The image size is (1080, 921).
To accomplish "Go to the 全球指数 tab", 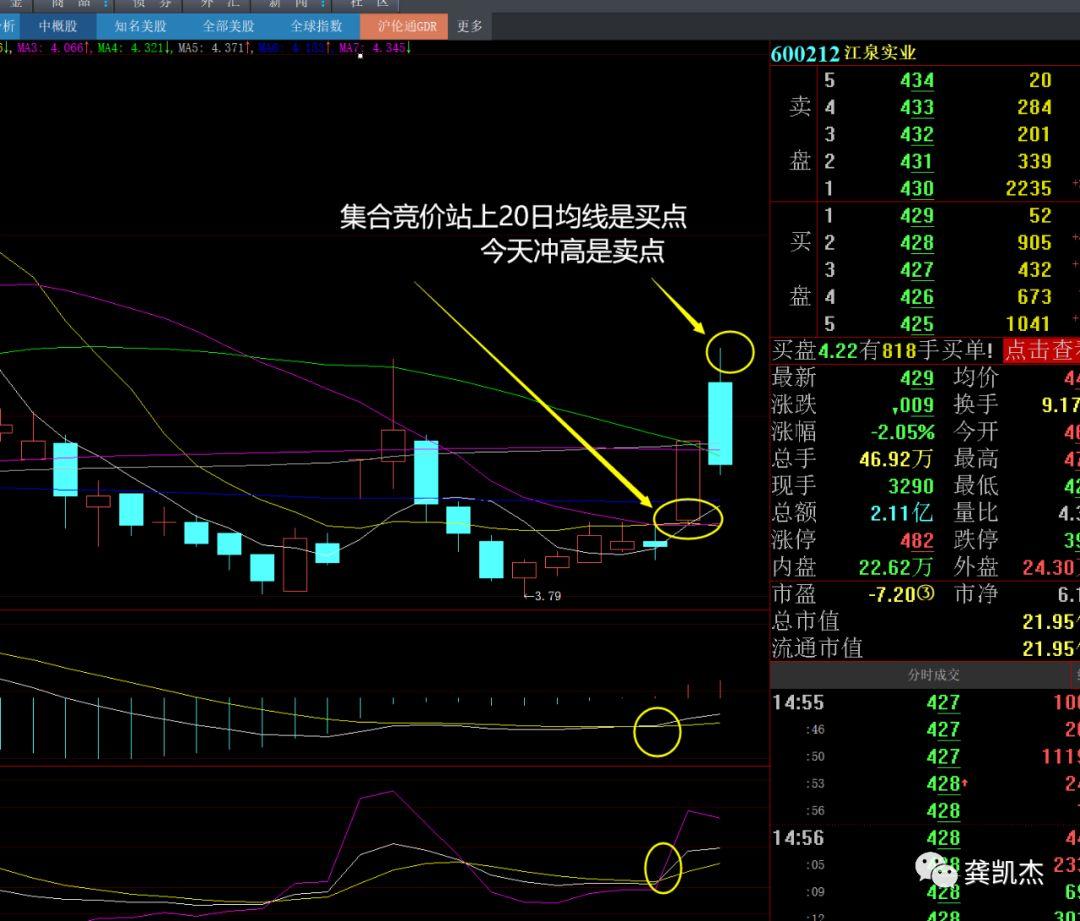I will coord(316,26).
